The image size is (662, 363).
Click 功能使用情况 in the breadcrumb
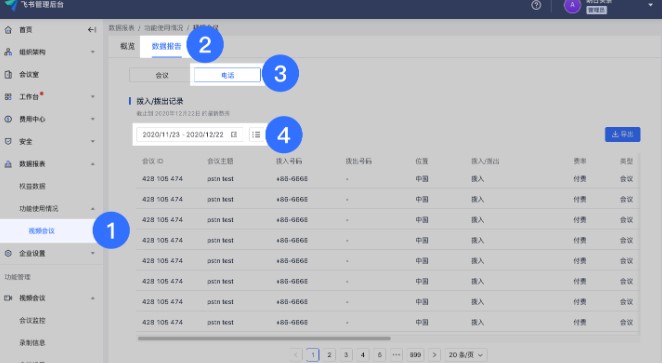163,28
